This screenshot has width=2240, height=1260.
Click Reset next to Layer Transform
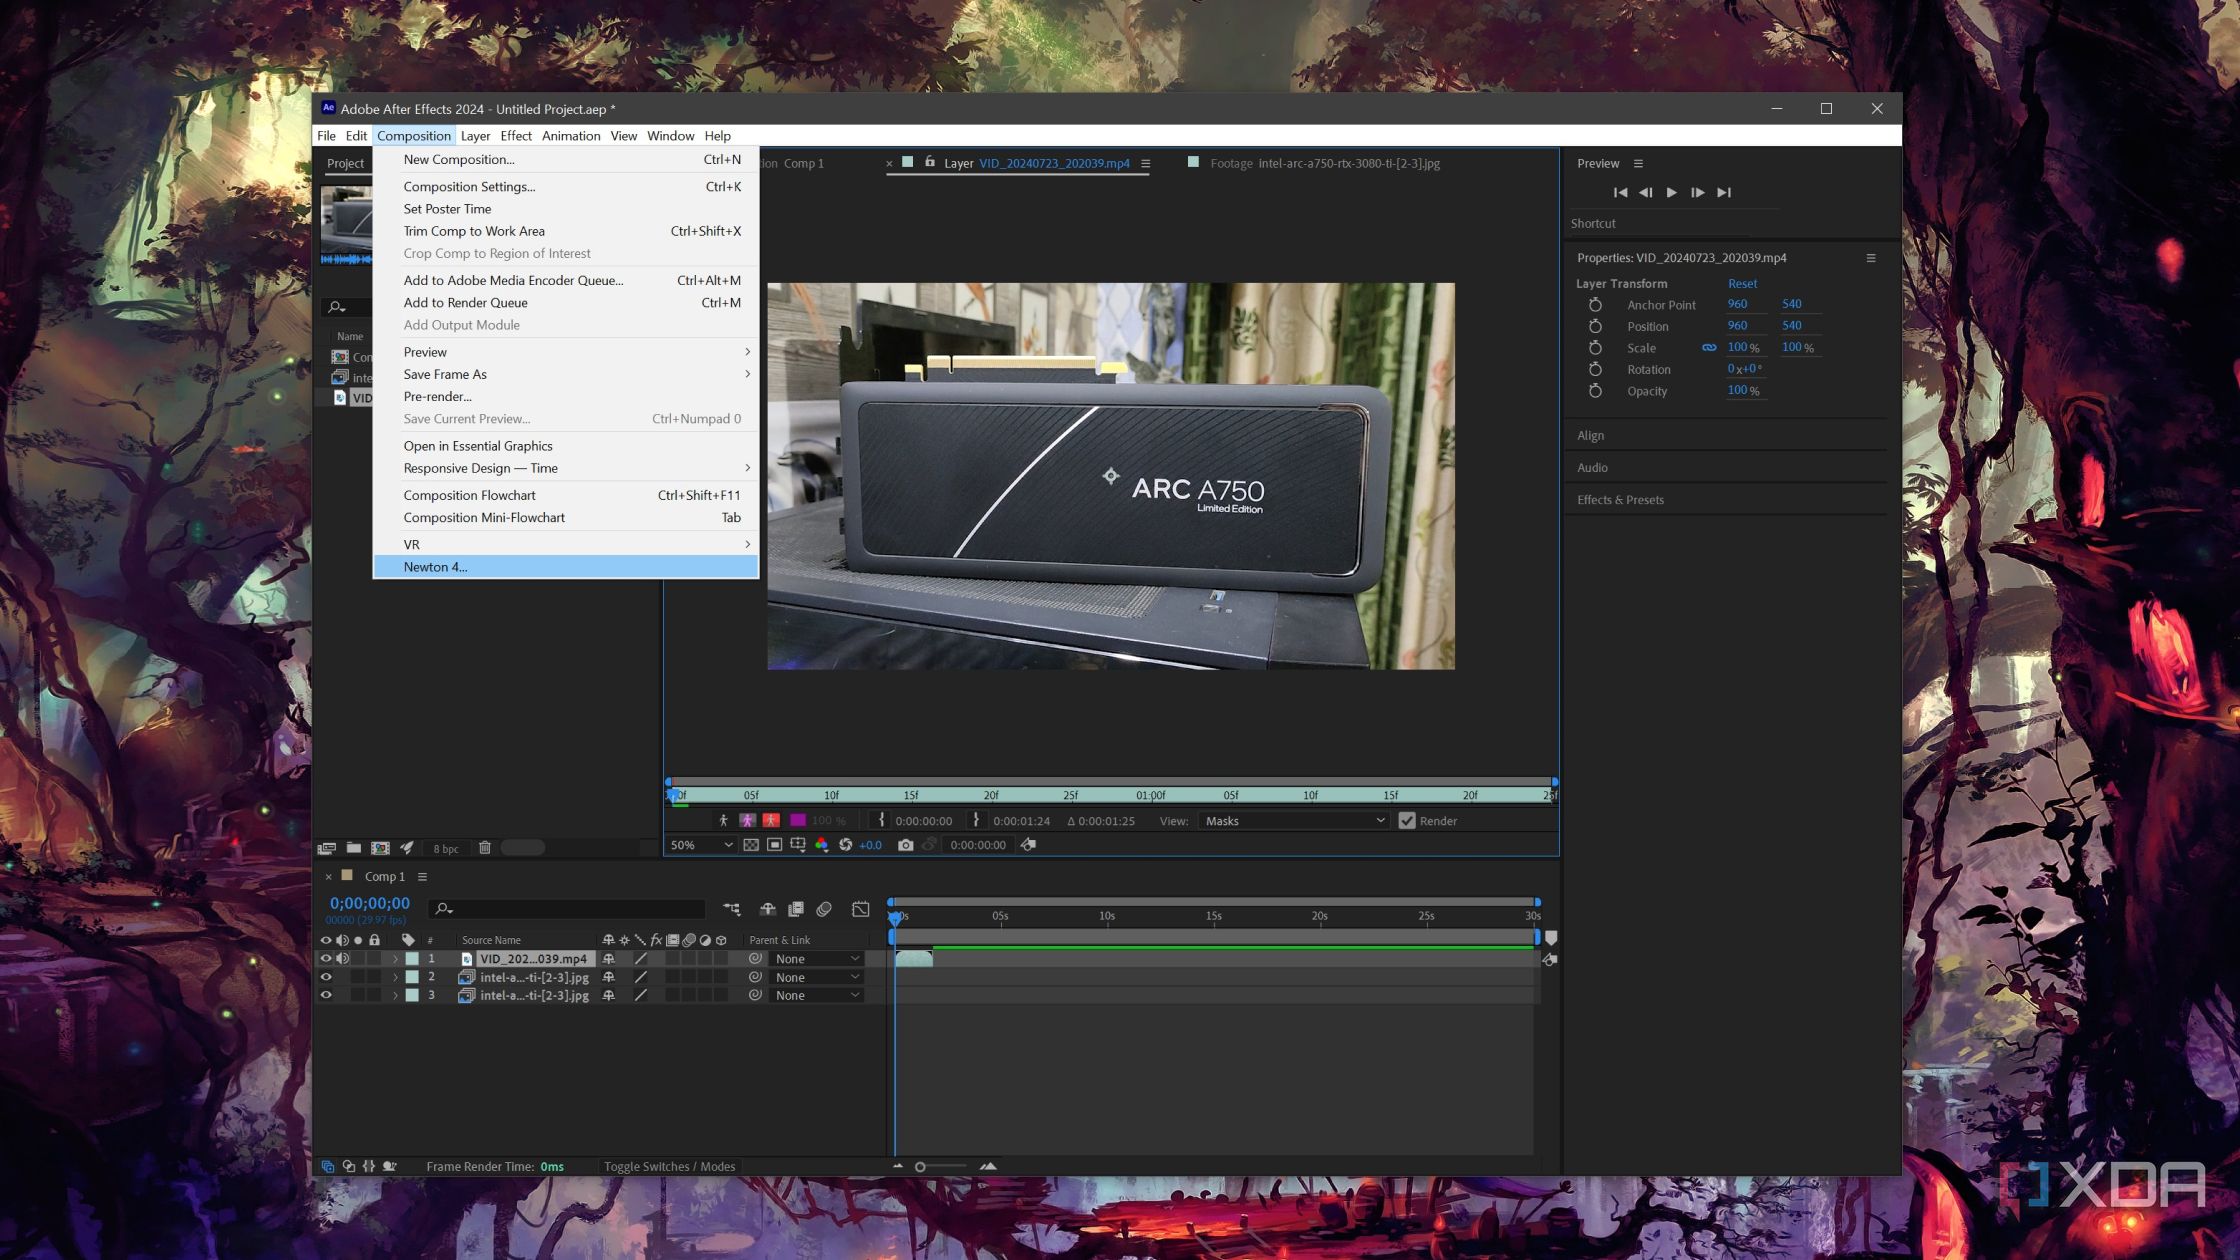pyautogui.click(x=1742, y=283)
